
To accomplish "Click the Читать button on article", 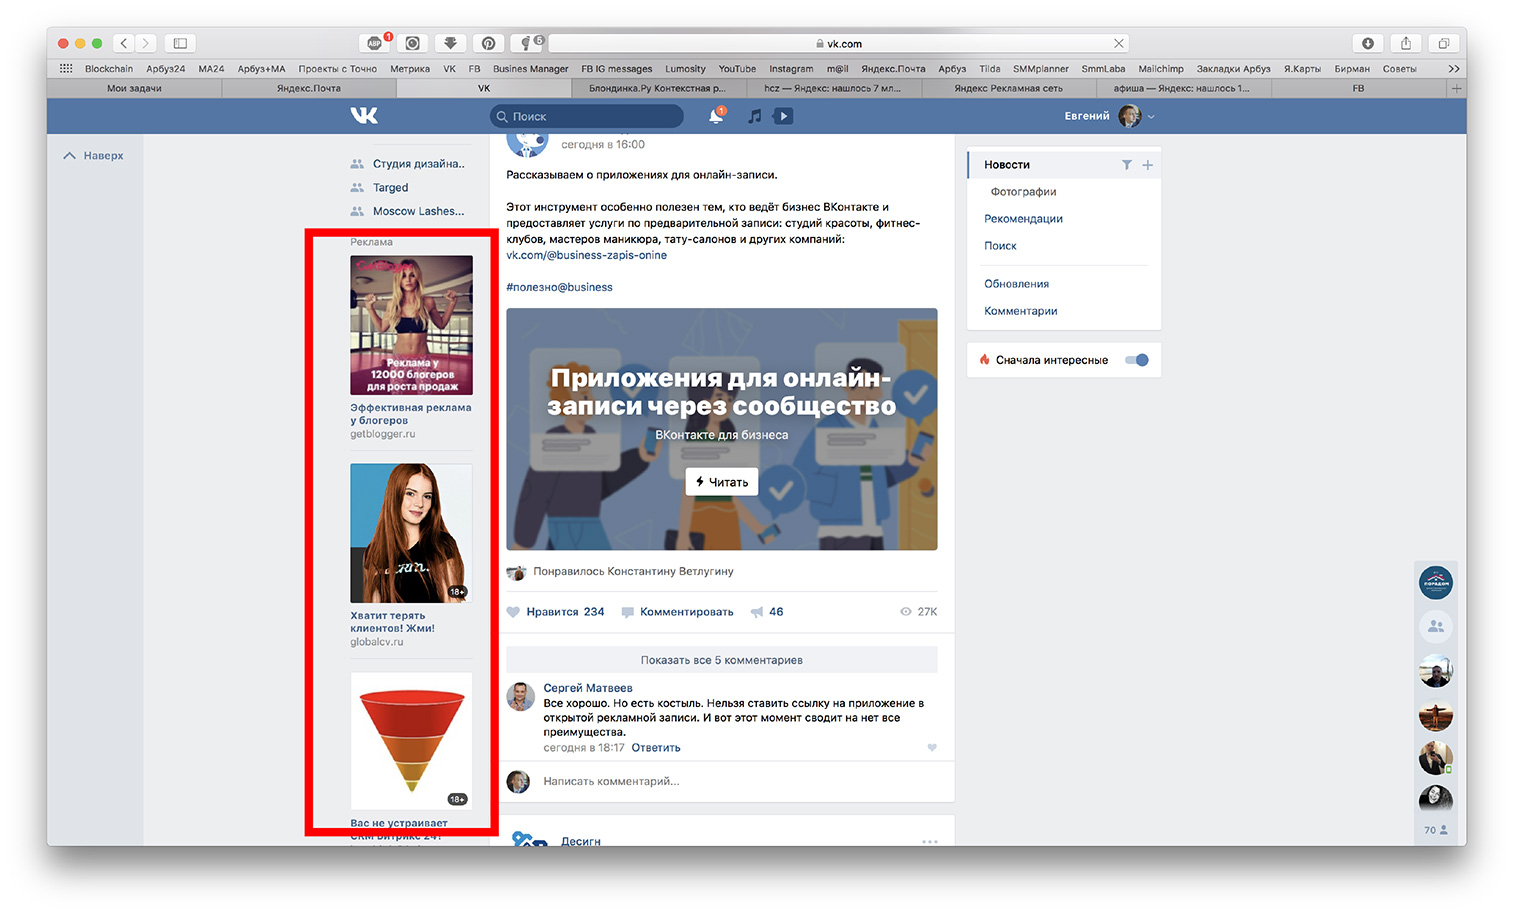I will coord(722,482).
